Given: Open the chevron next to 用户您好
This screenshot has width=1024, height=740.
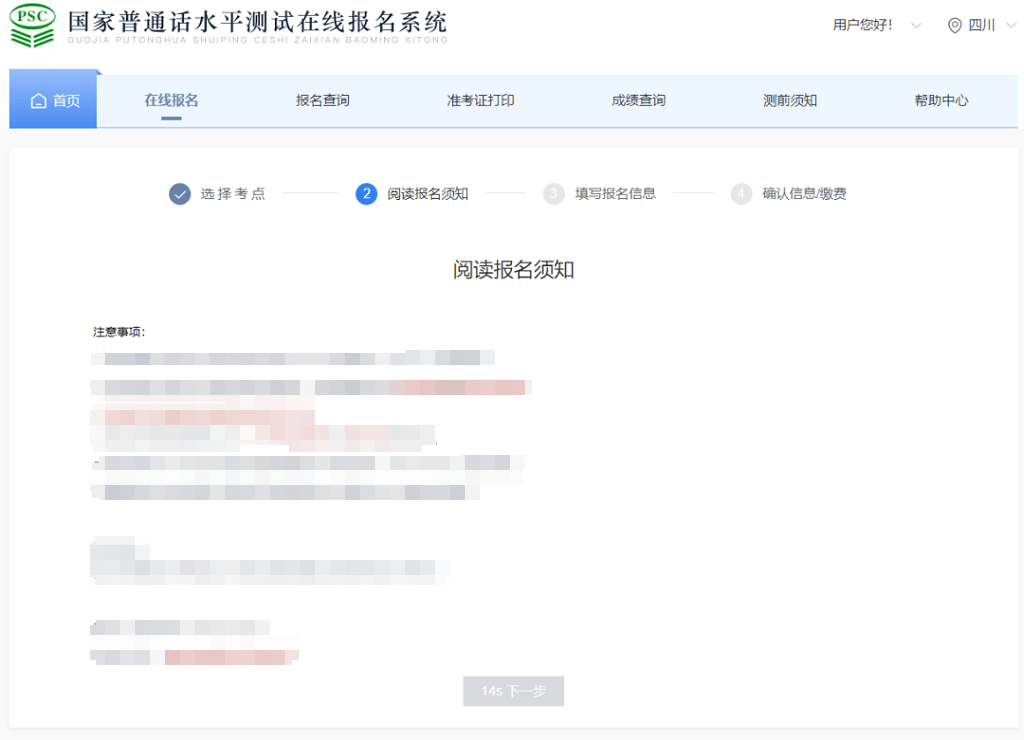Looking at the screenshot, I should (x=917, y=25).
